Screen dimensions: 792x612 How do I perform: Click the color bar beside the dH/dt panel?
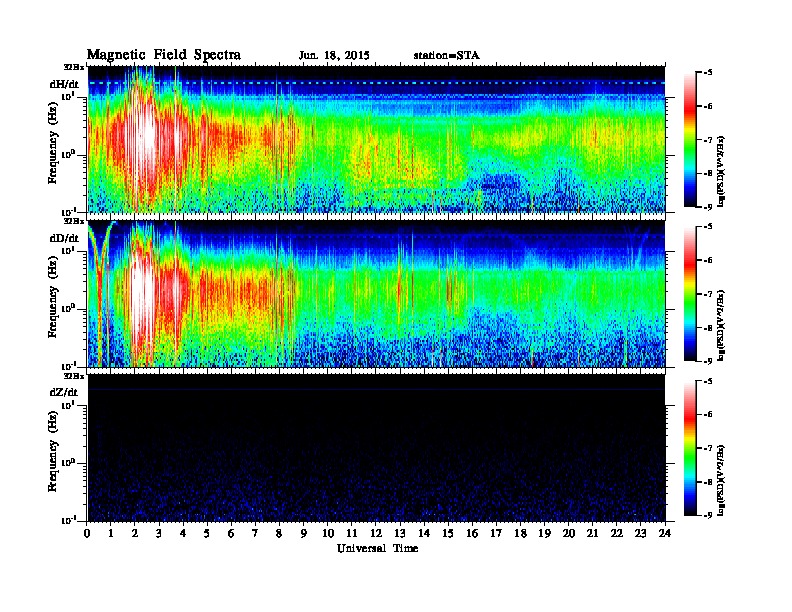tap(689, 140)
